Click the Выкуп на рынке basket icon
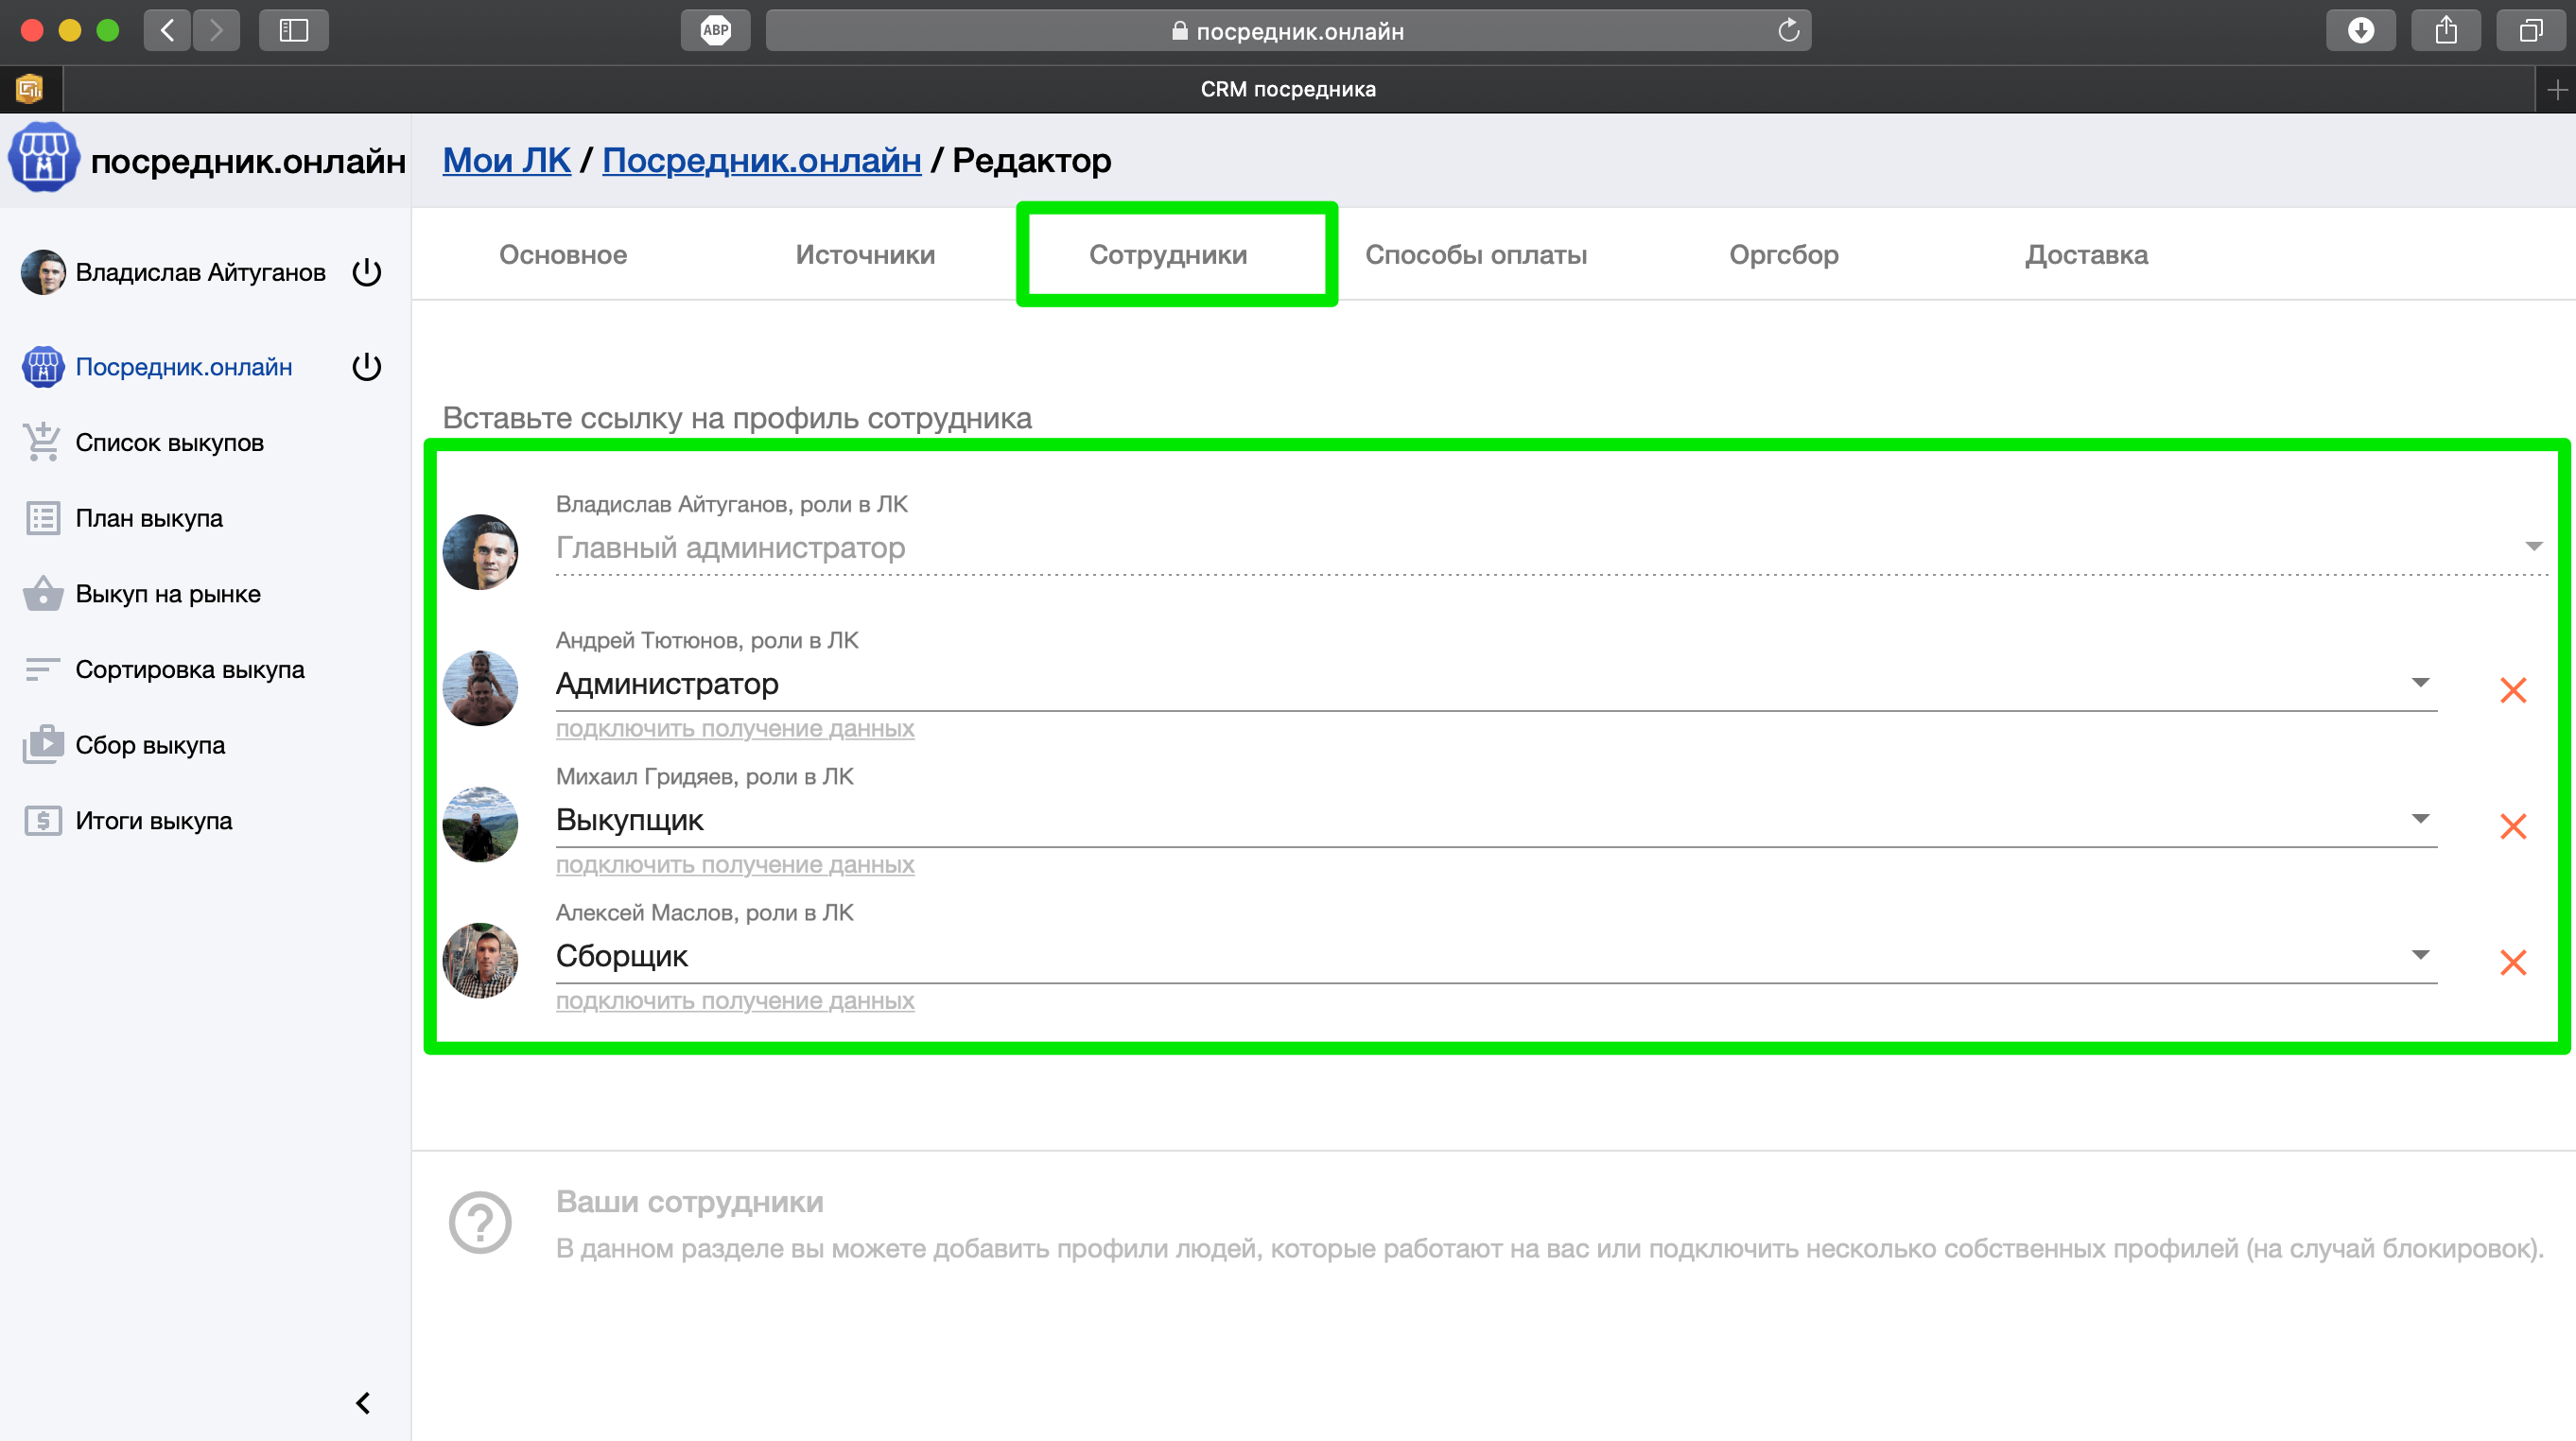 click(x=42, y=594)
